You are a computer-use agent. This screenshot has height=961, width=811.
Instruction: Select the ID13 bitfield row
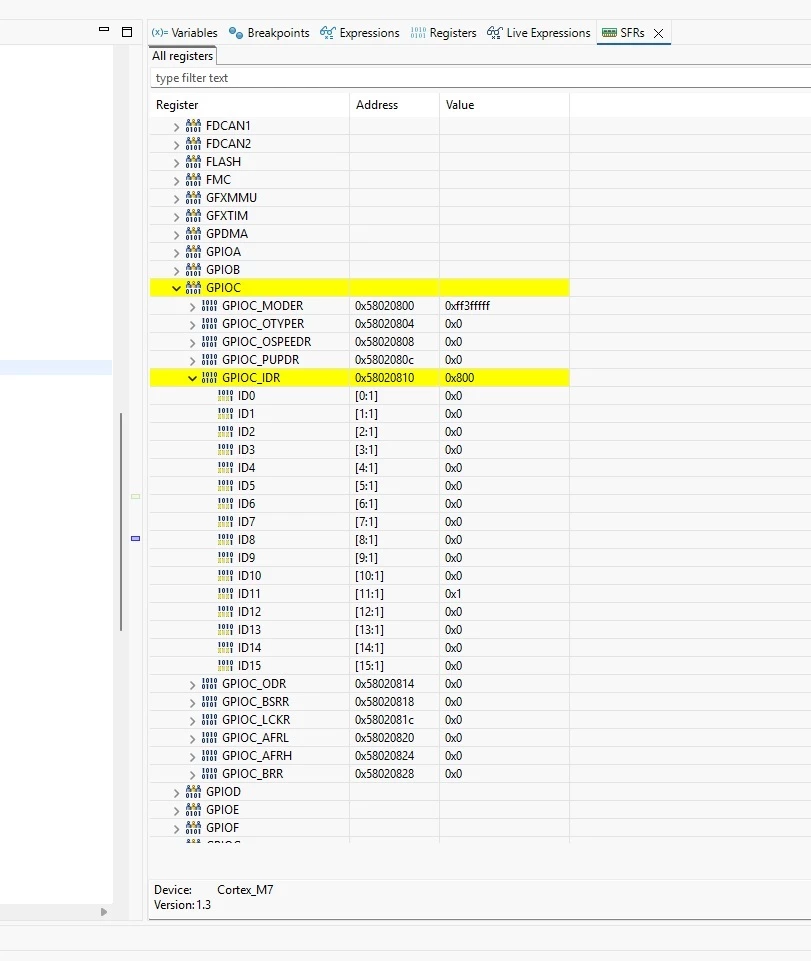[360, 629]
